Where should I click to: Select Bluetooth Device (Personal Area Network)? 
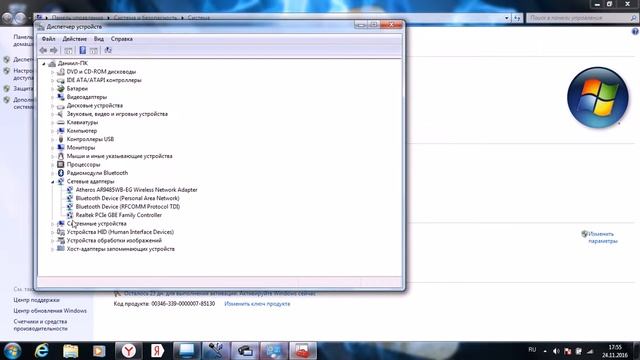pyautogui.click(x=127, y=198)
